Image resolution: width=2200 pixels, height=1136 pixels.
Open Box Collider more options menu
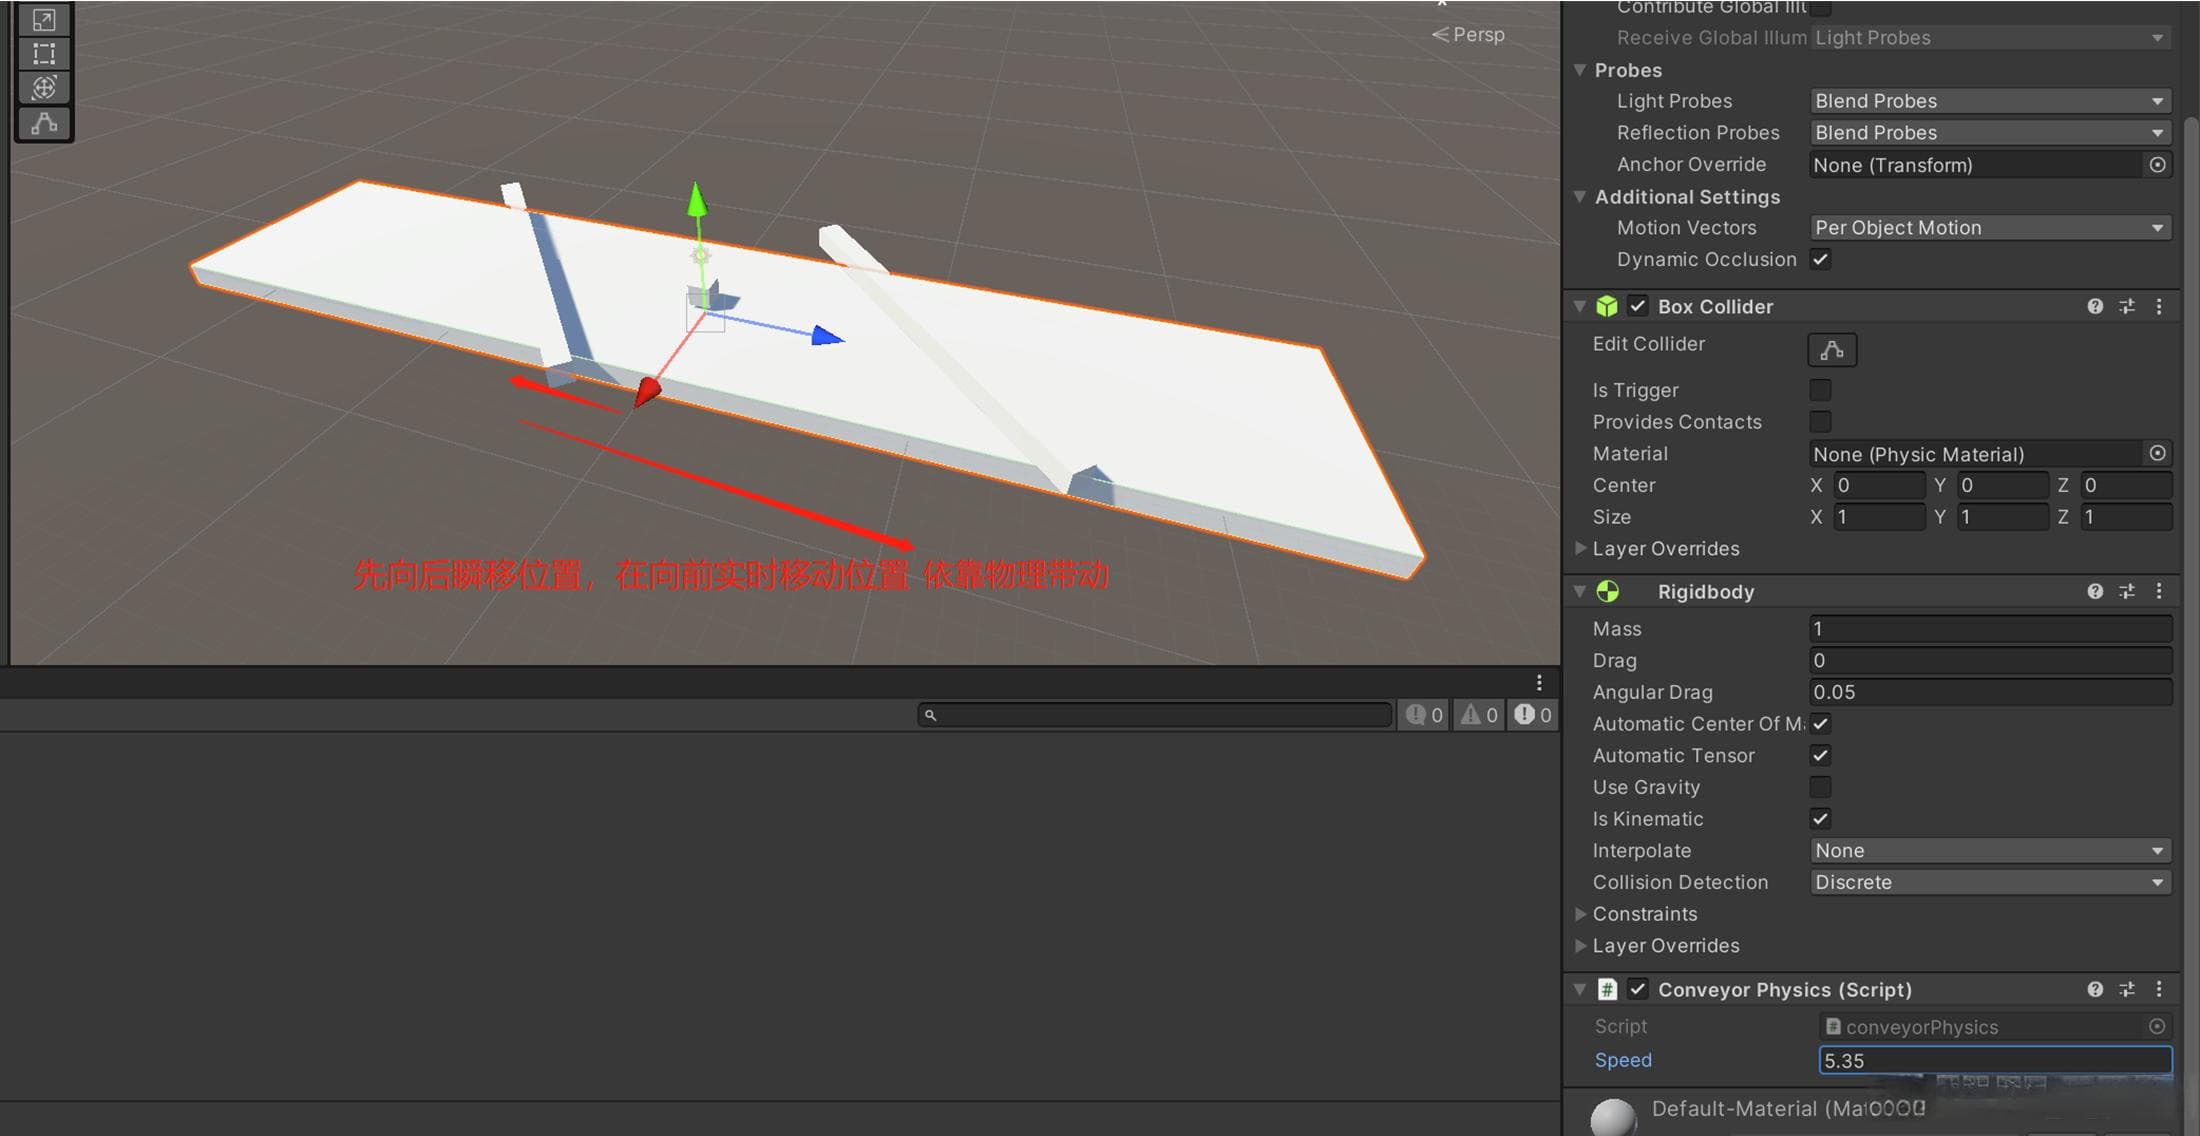[x=2159, y=306]
